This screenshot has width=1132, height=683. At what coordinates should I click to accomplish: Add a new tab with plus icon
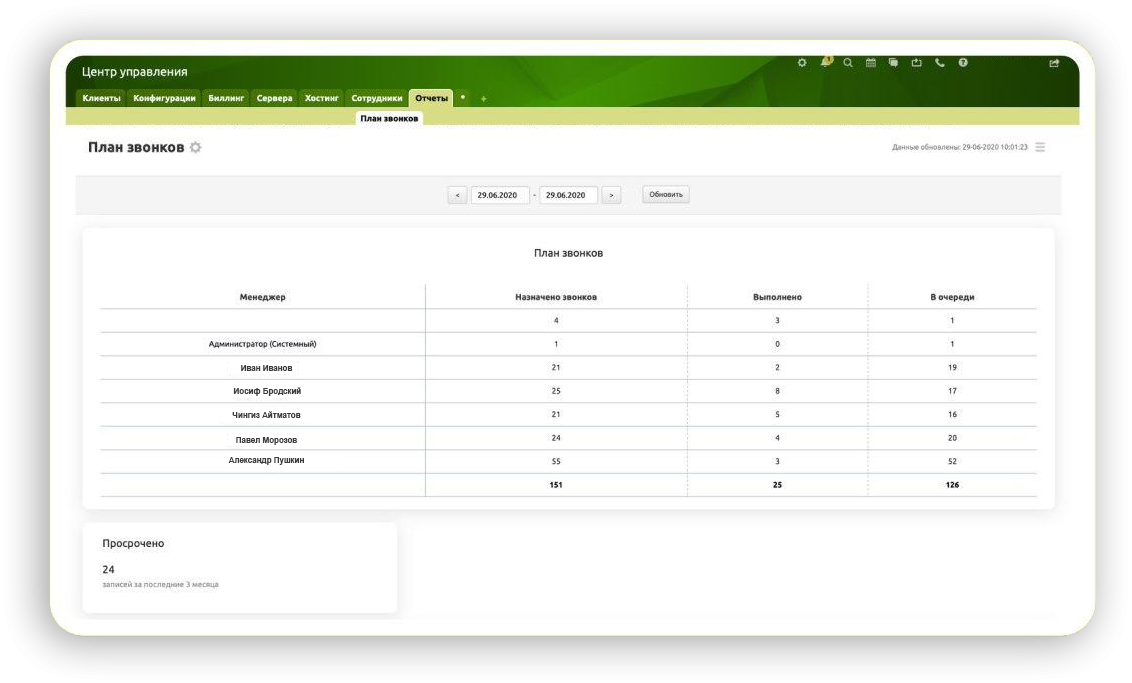point(484,99)
